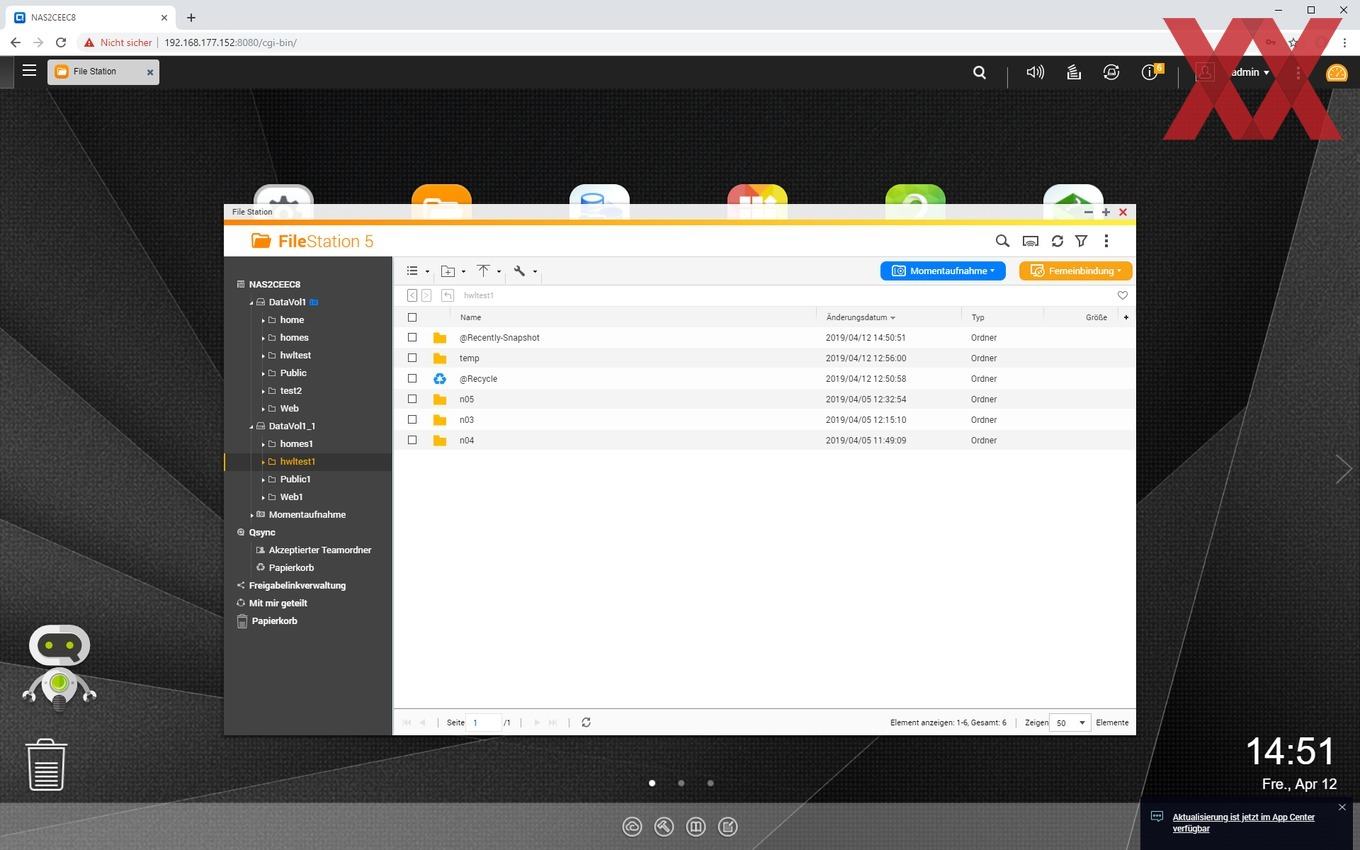1360x850 pixels.
Task: Select the homes folder in tree
Action: [294, 338]
